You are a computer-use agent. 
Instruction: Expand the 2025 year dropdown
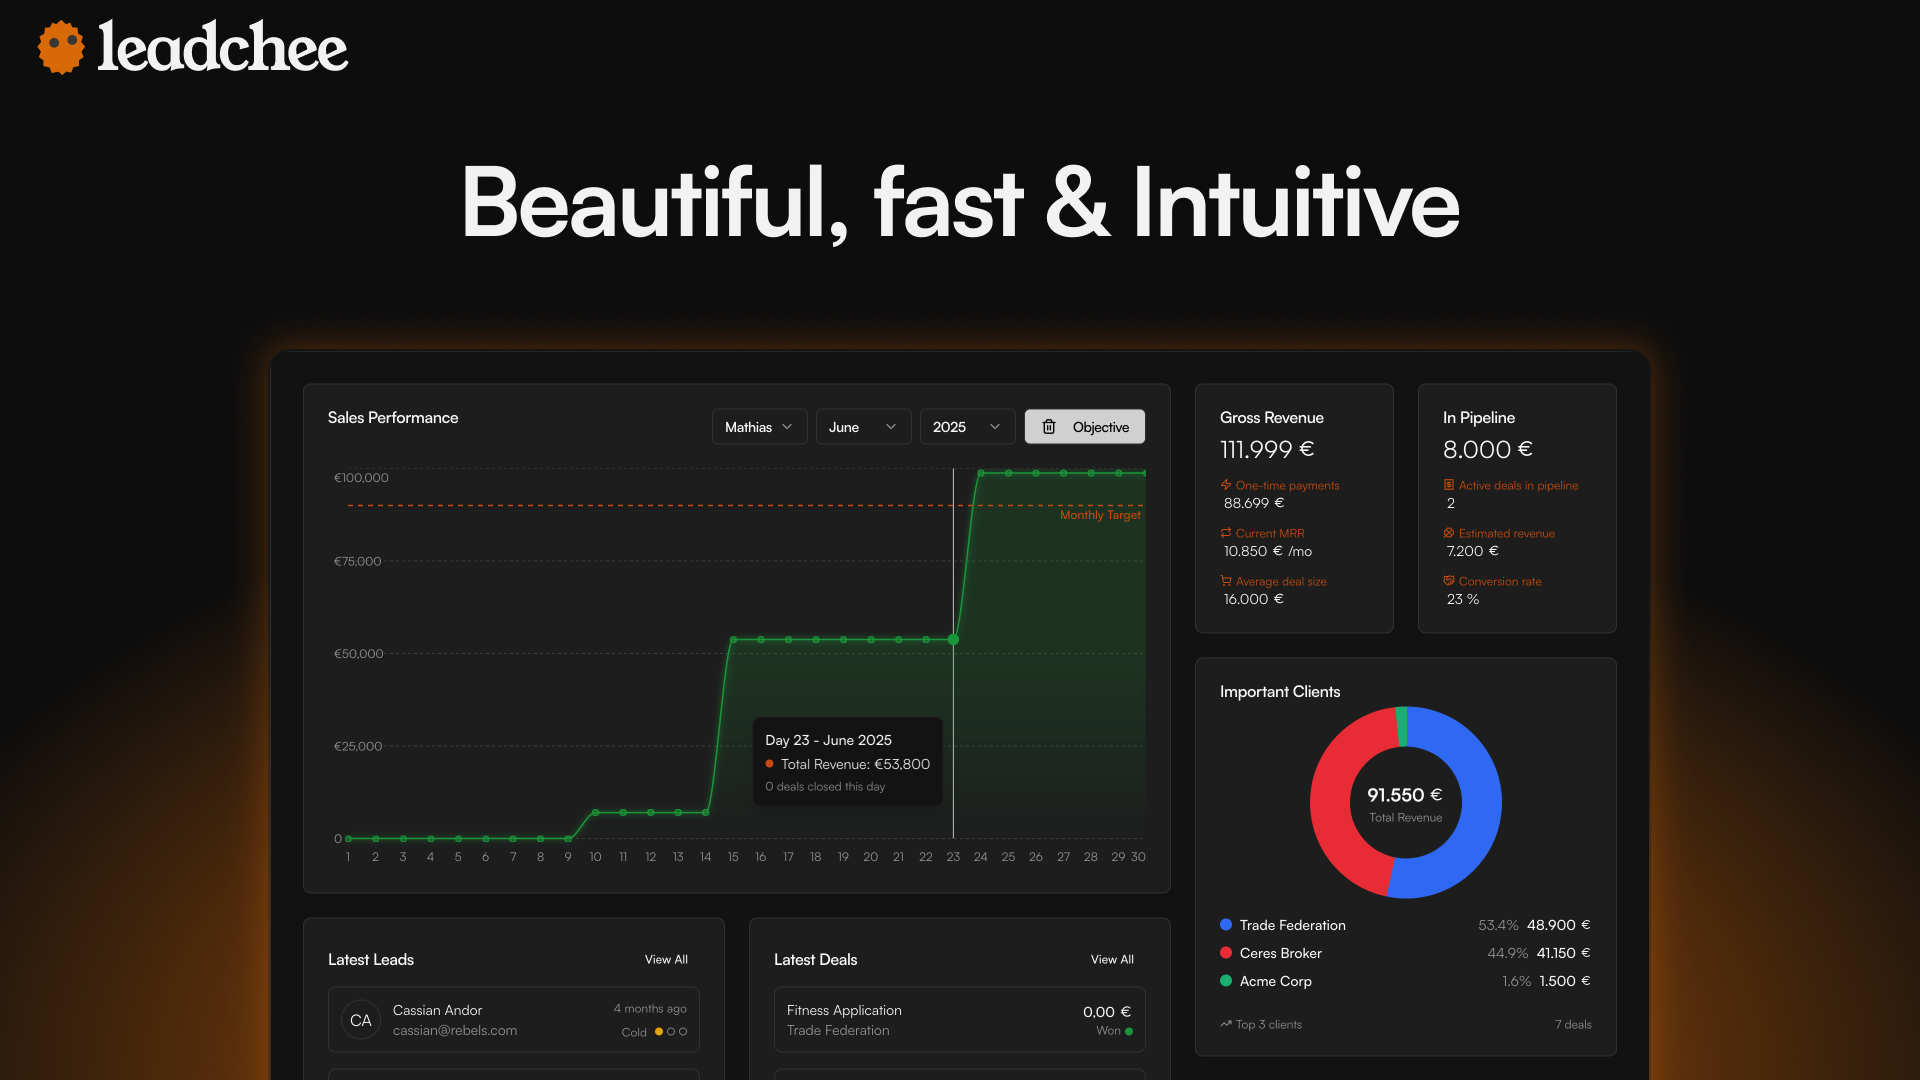967,427
